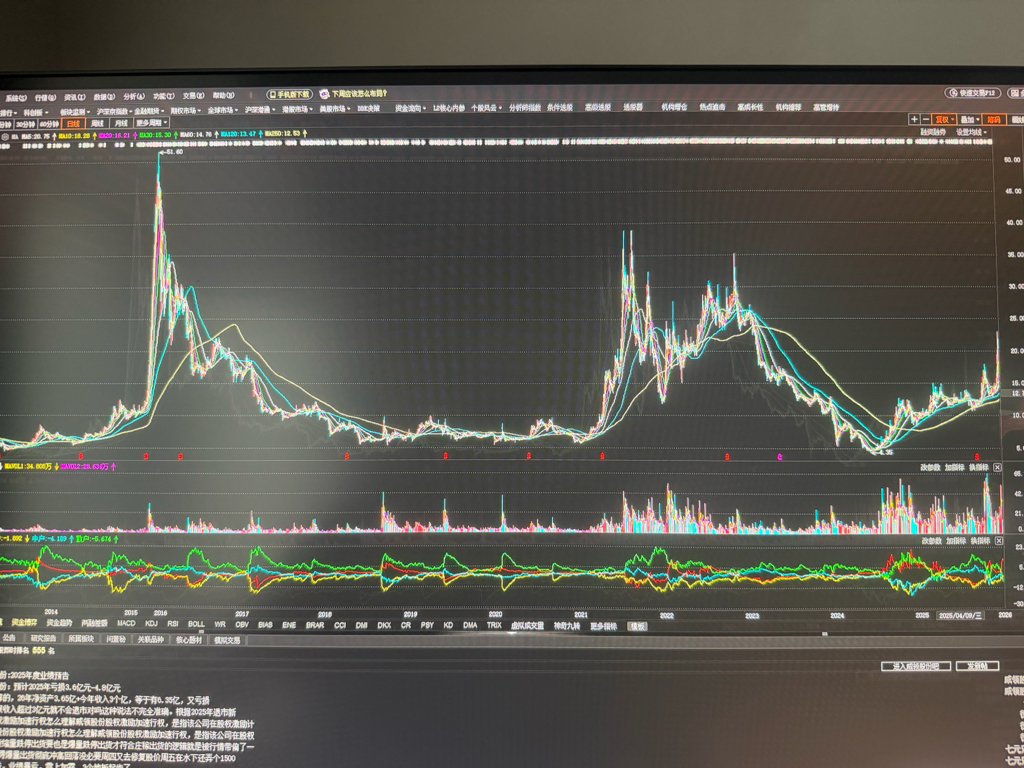Click the 发帖 button
Viewport: 1024px width, 768px height.
977,666
